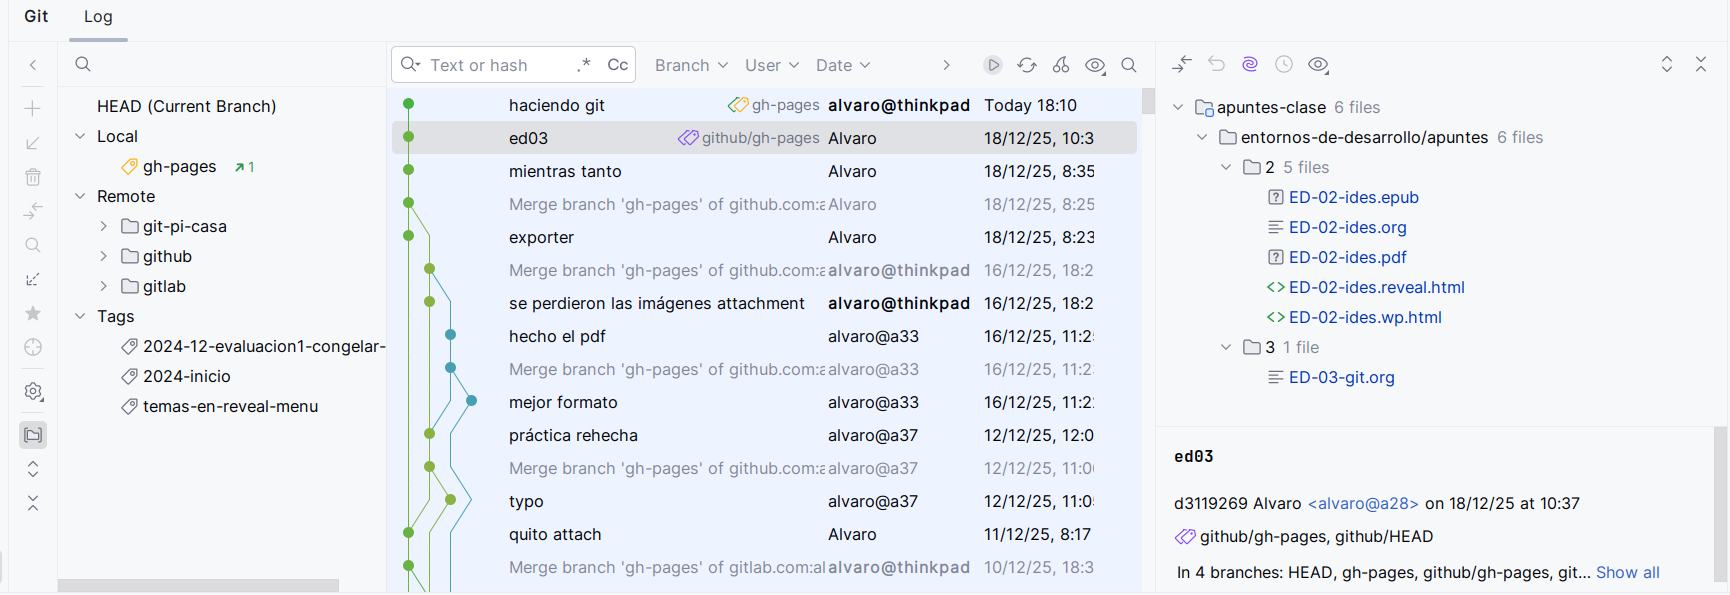Select tag 2024-inicio

click(x=187, y=376)
